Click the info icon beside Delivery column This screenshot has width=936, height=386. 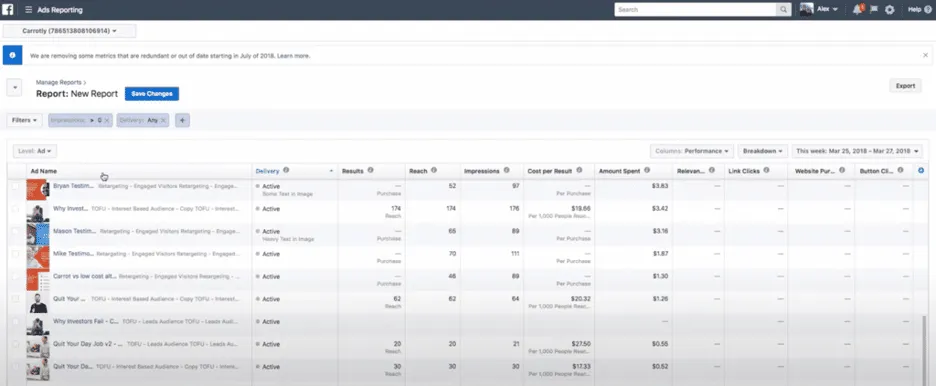(286, 171)
